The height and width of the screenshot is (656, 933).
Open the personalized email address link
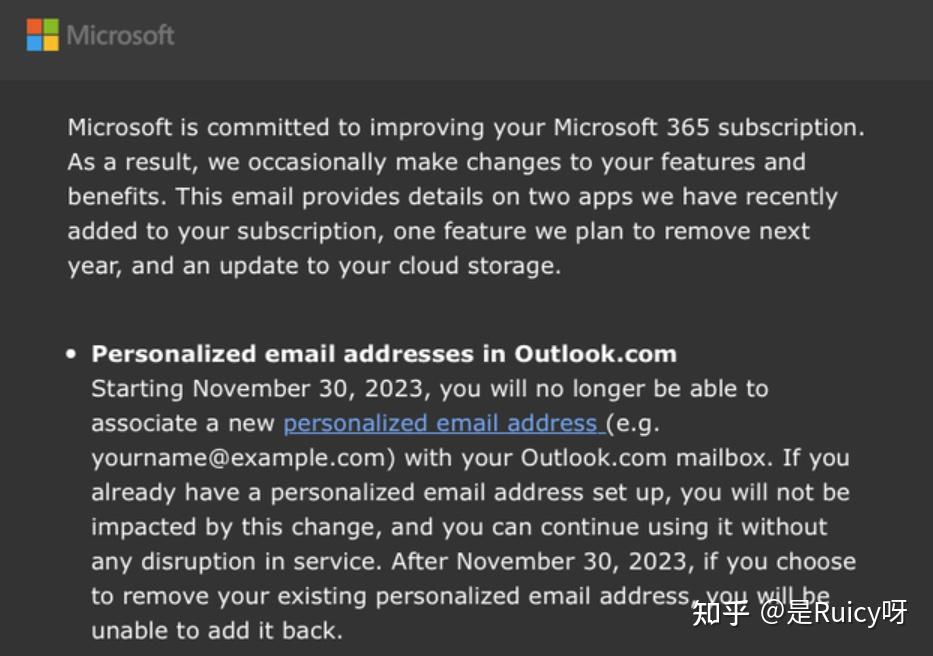444,423
